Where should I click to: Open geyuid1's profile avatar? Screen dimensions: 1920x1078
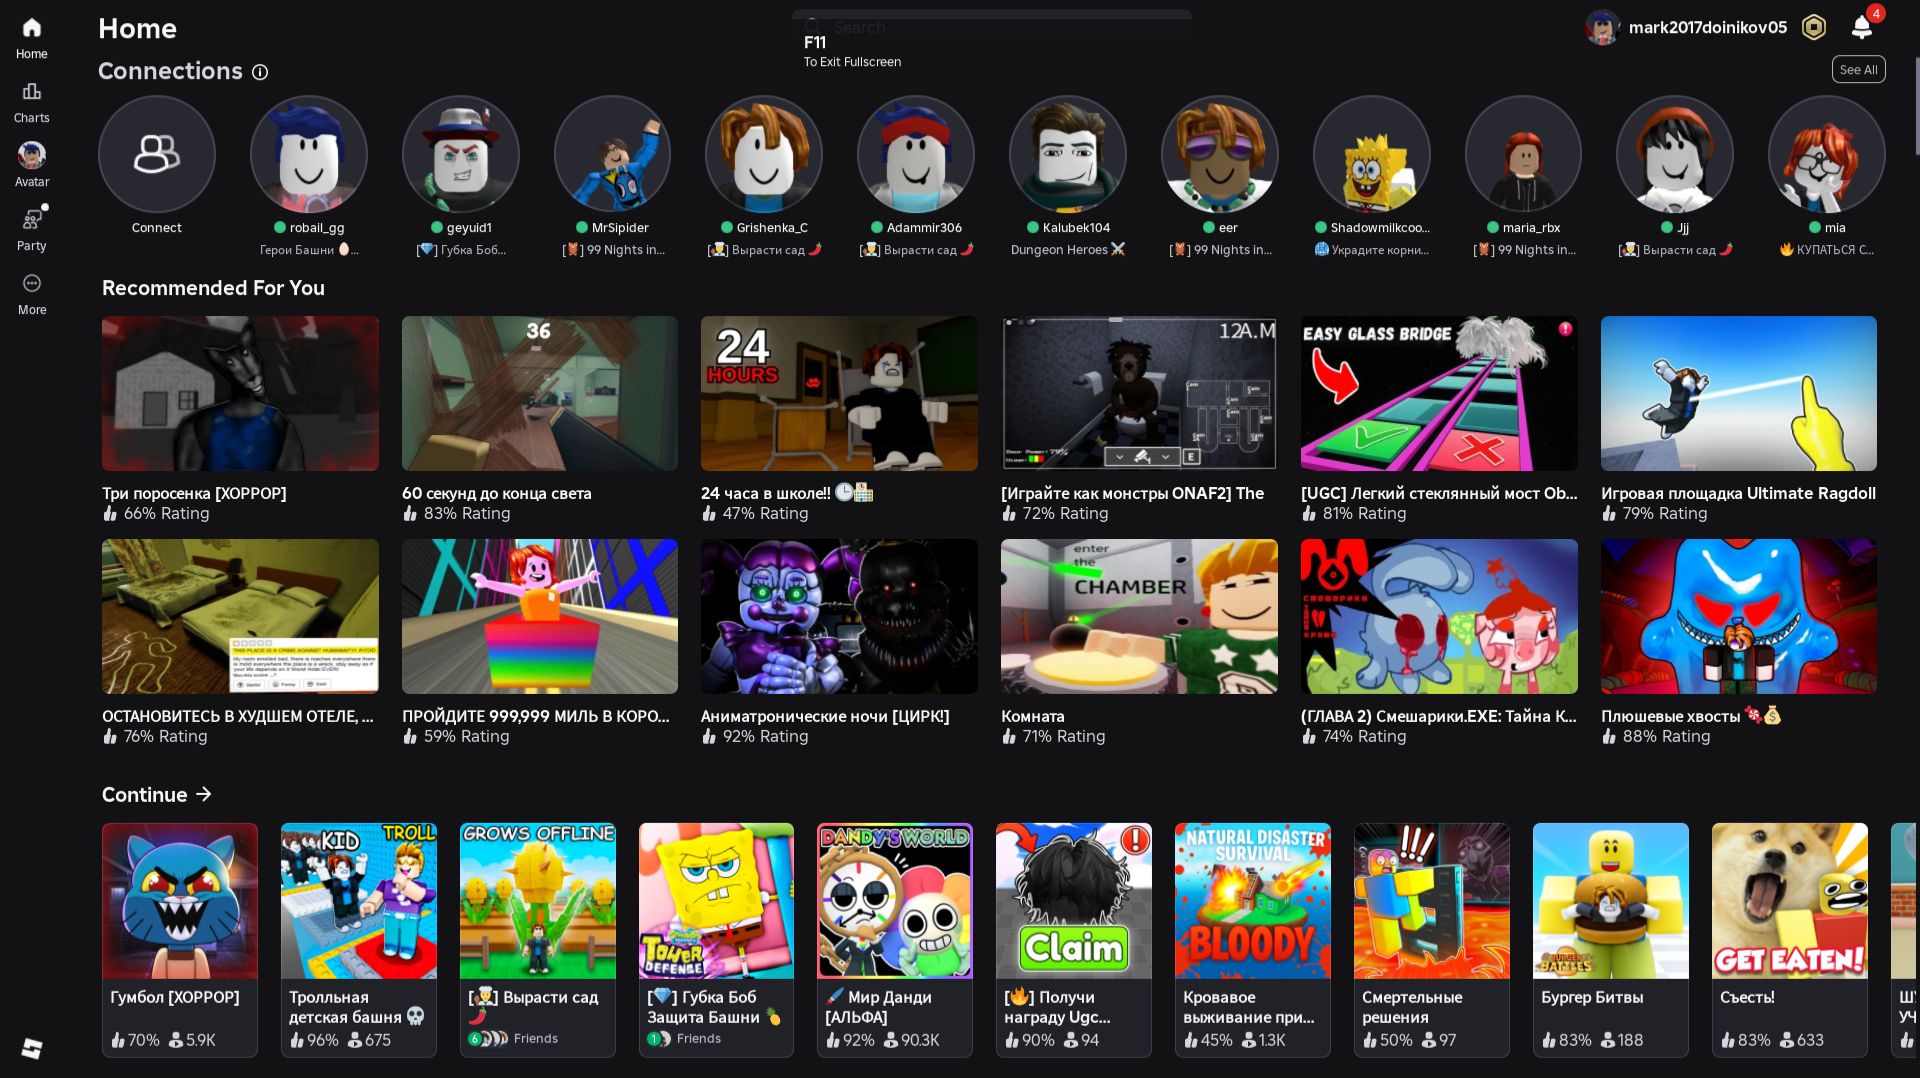point(461,154)
